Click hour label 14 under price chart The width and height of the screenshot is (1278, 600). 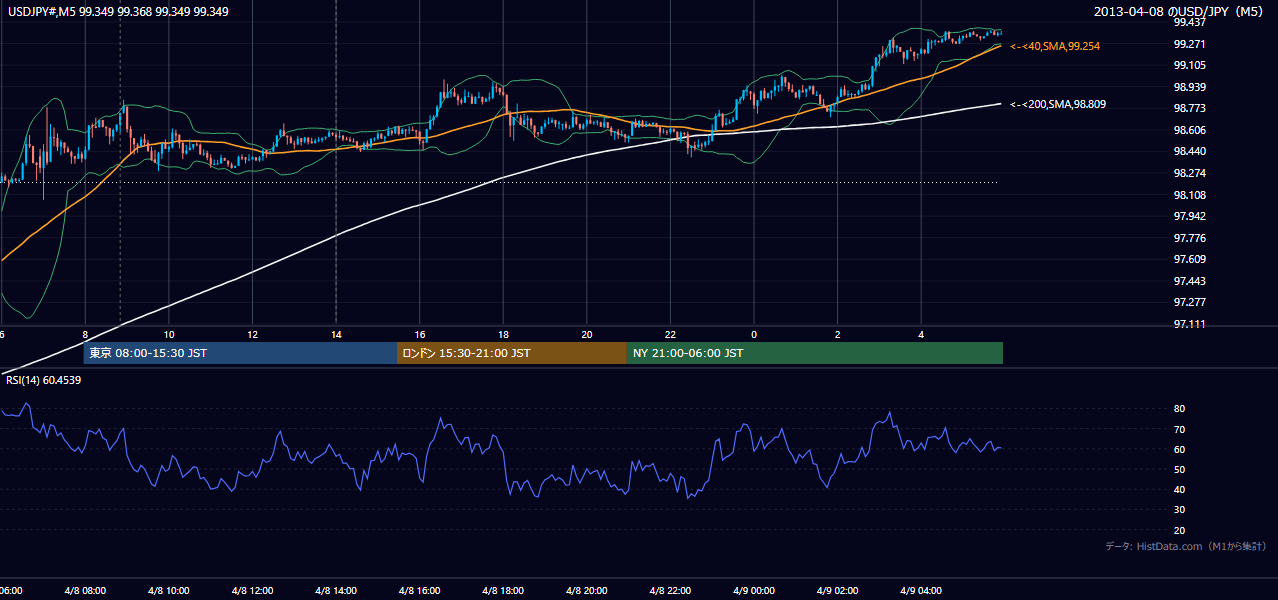[x=336, y=334]
